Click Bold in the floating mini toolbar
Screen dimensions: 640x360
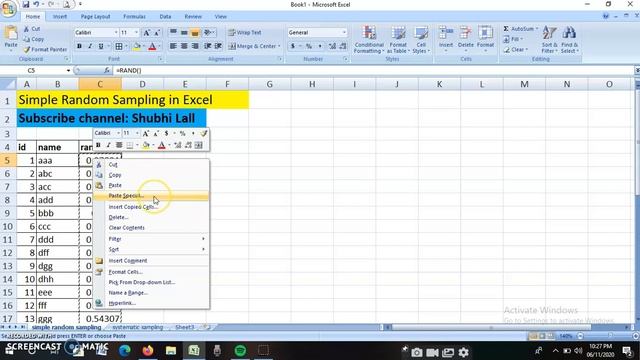click(98, 145)
